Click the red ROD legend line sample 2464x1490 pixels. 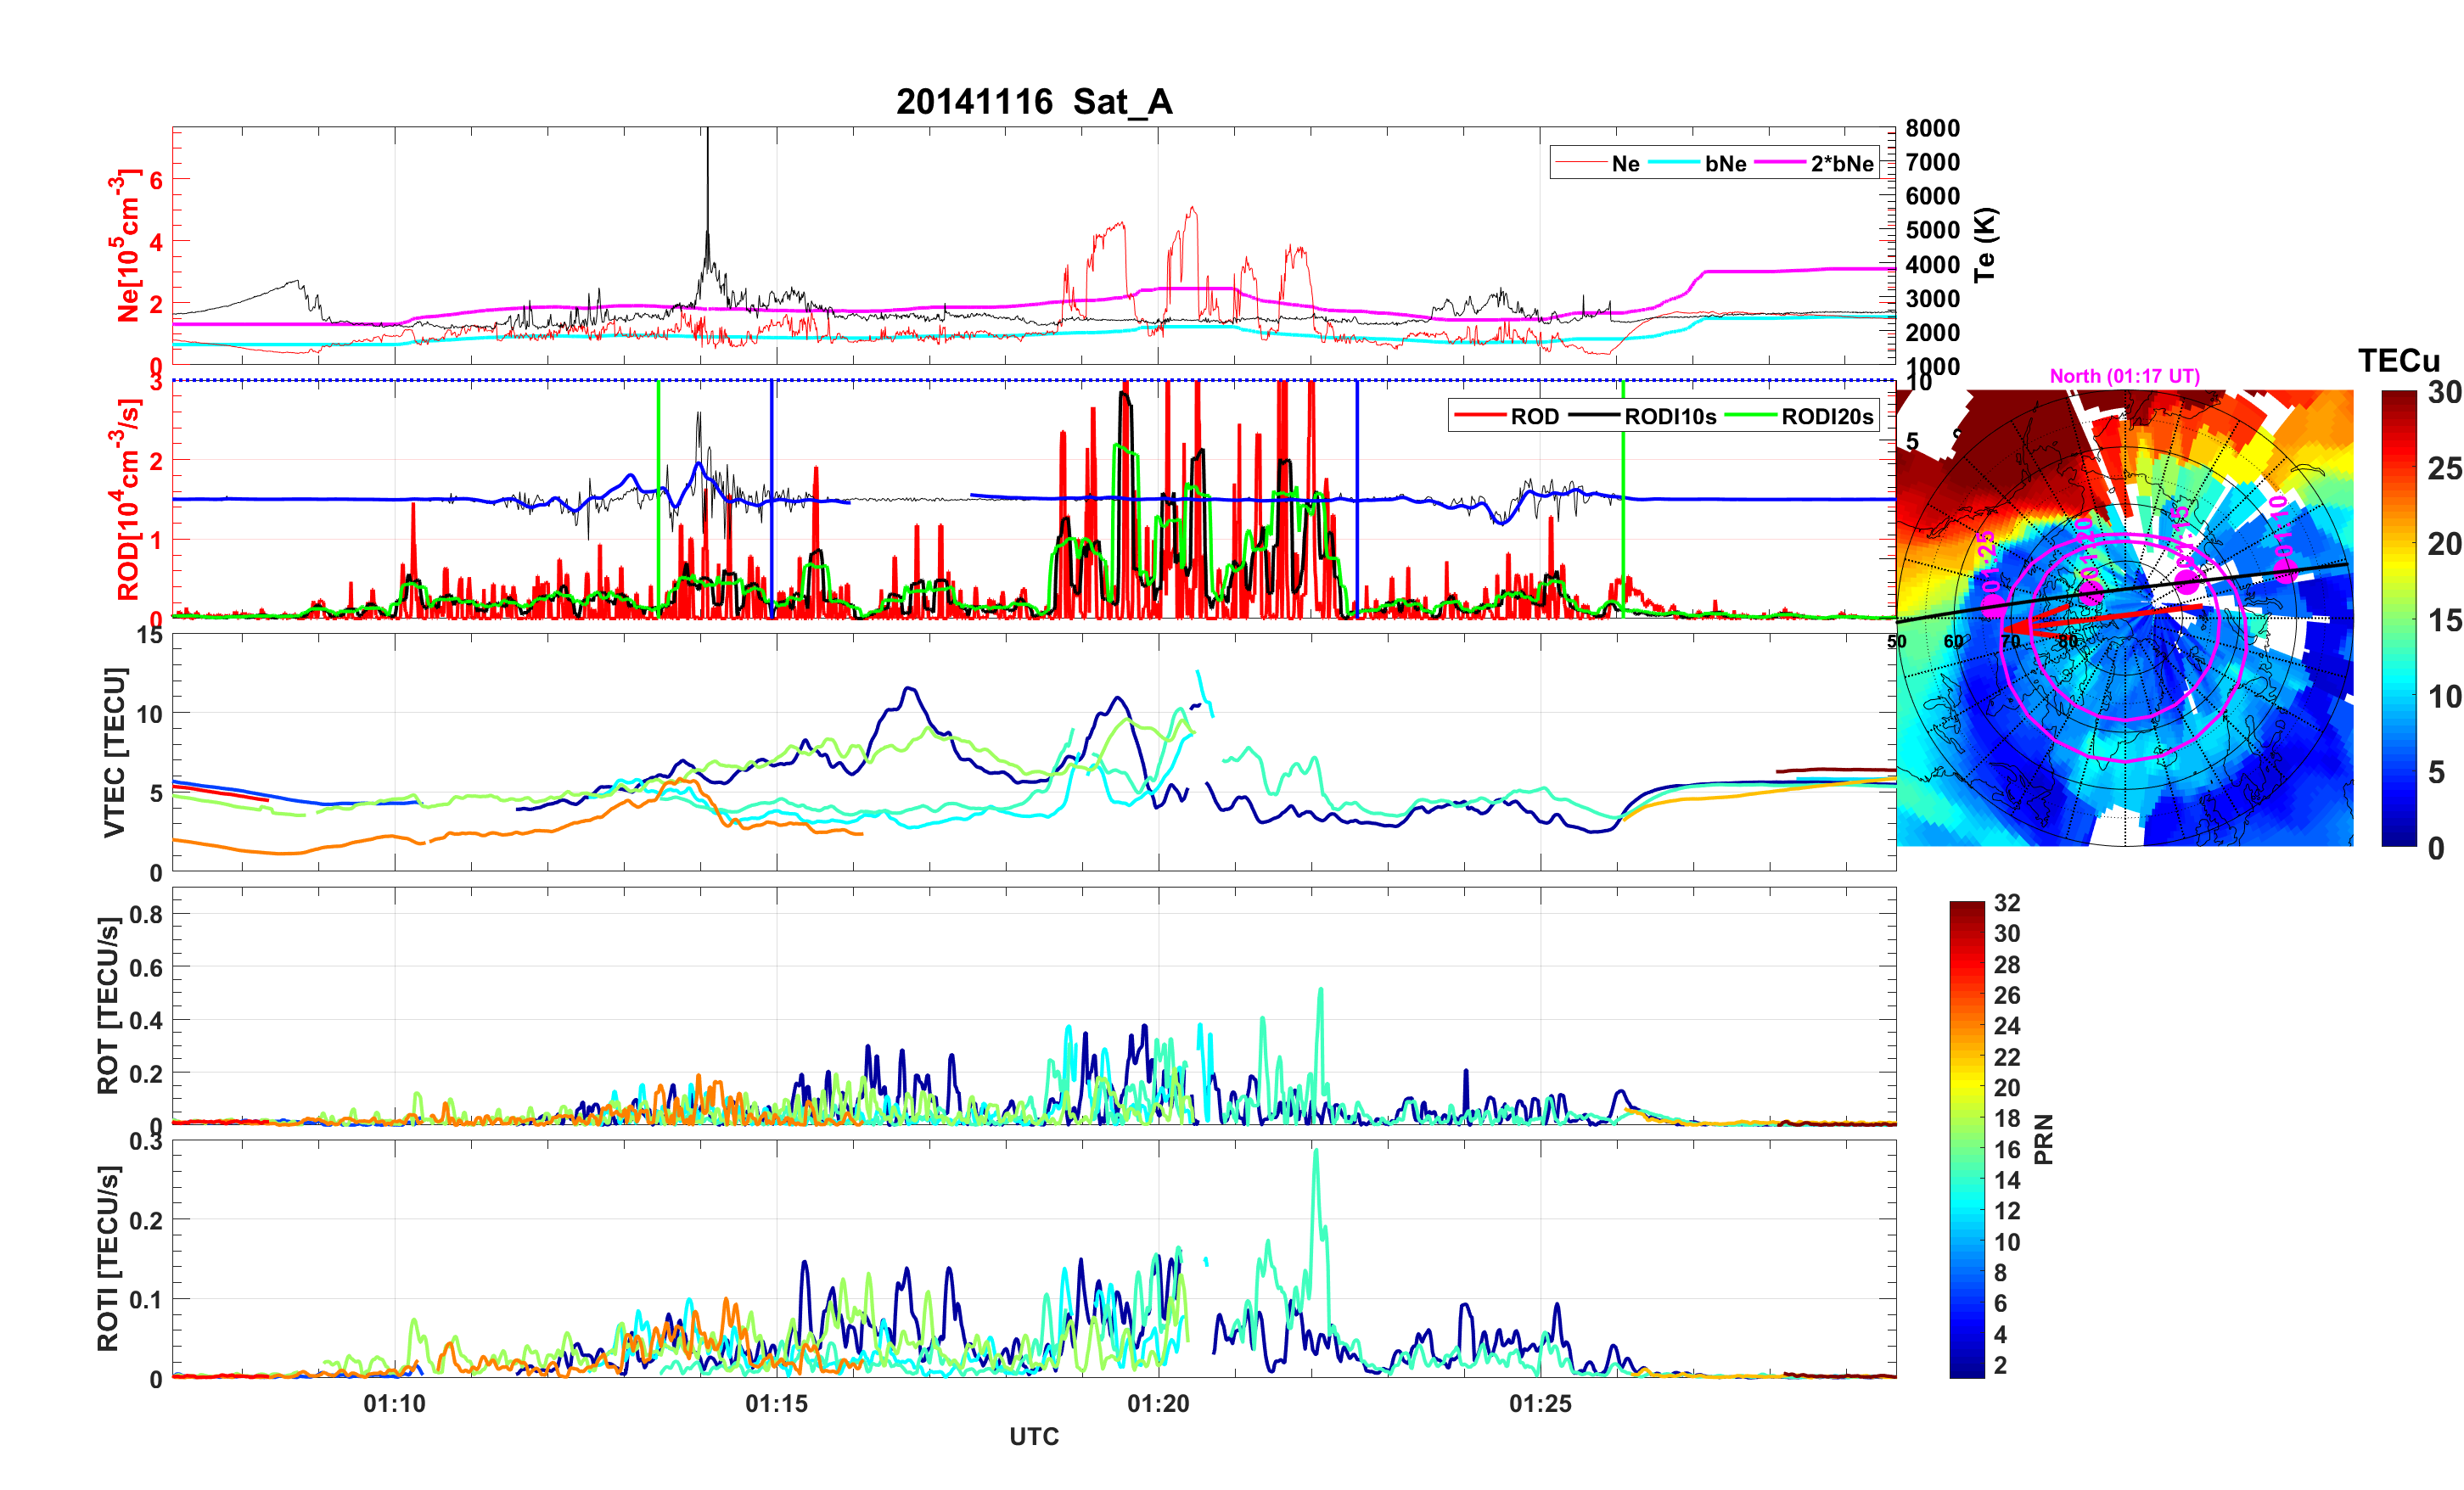pos(1479,416)
